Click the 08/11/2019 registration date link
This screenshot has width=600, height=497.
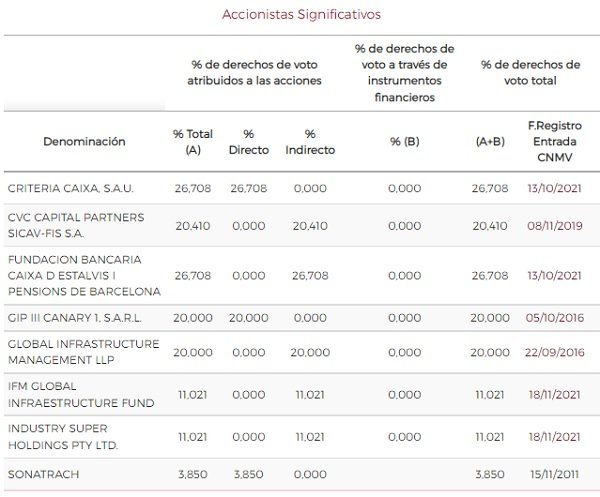554,226
